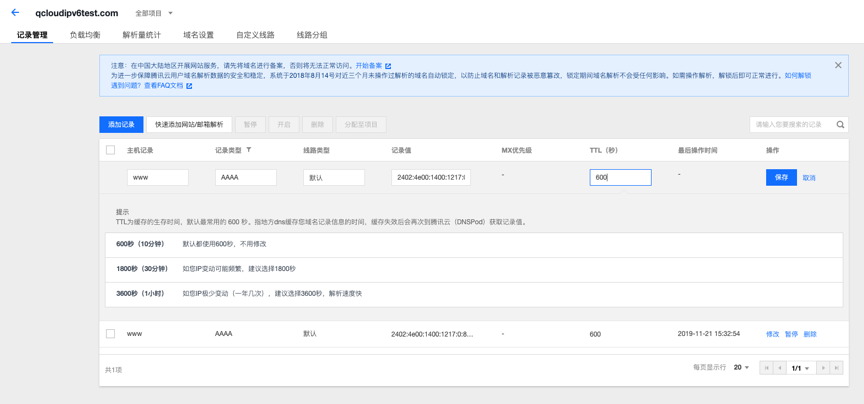Viewport: 864px width, 404px height.
Task: Click the TTL（秒） column header
Action: point(606,150)
